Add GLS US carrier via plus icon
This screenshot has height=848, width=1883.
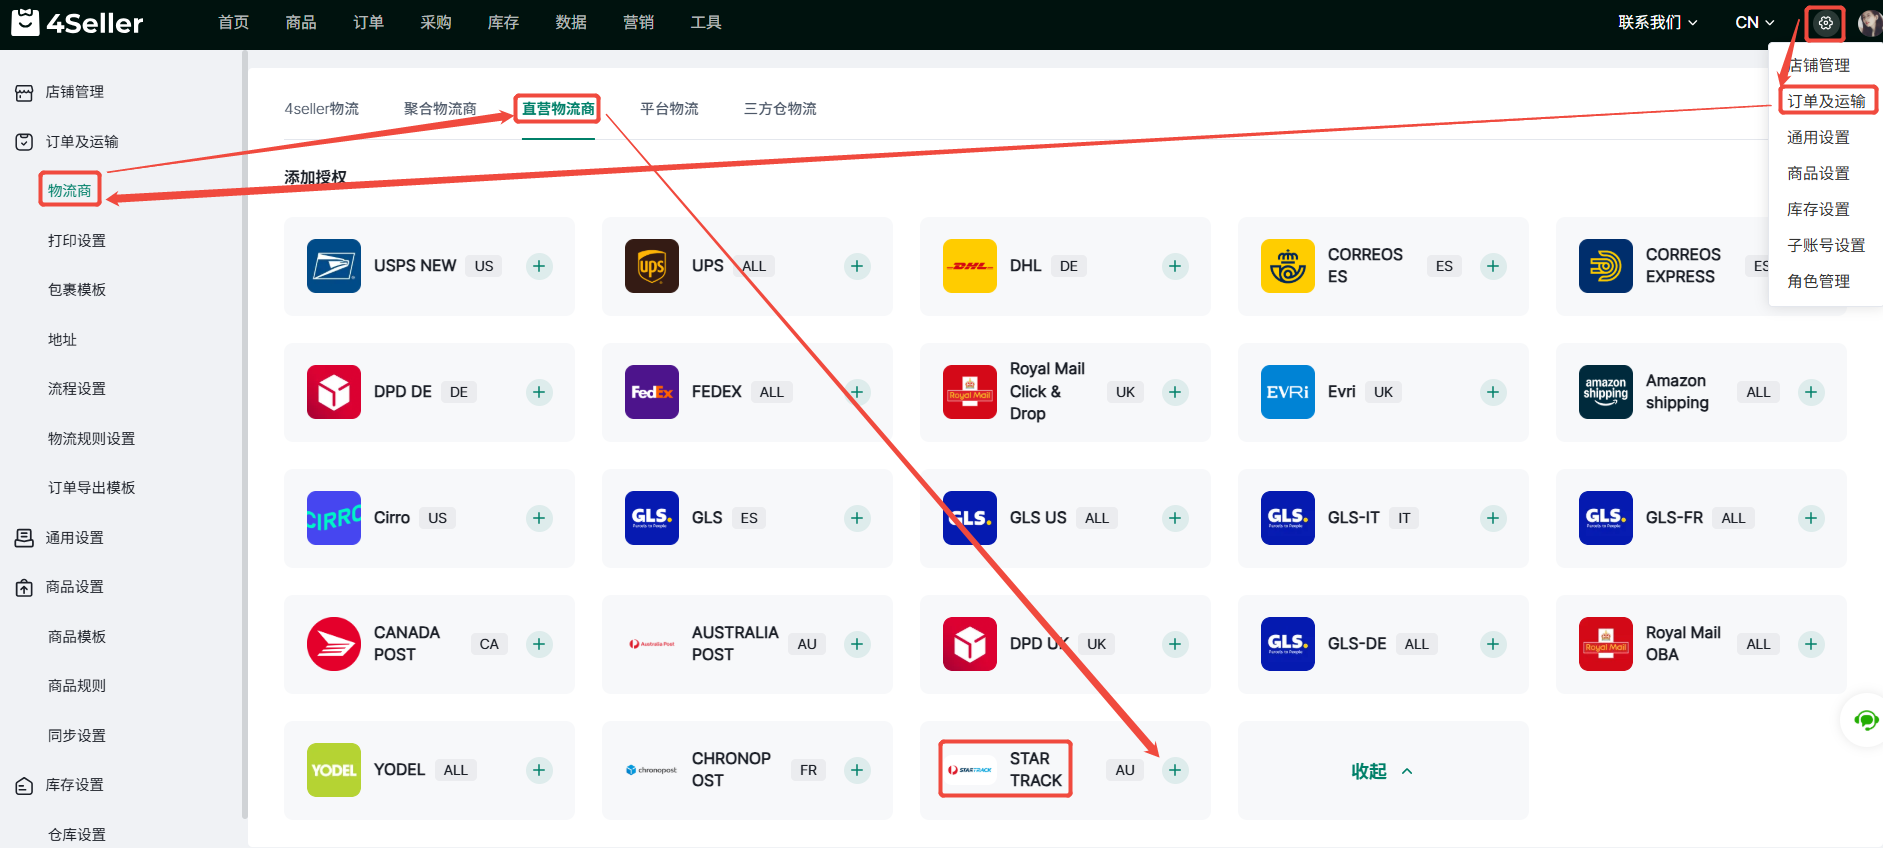pyautogui.click(x=1175, y=518)
